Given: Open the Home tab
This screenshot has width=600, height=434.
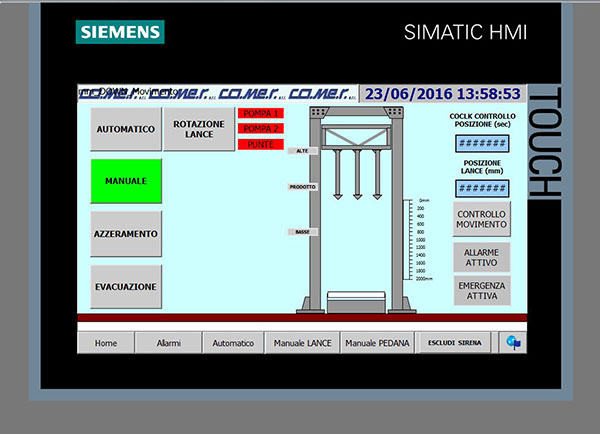Looking at the screenshot, I should pyautogui.click(x=106, y=343).
